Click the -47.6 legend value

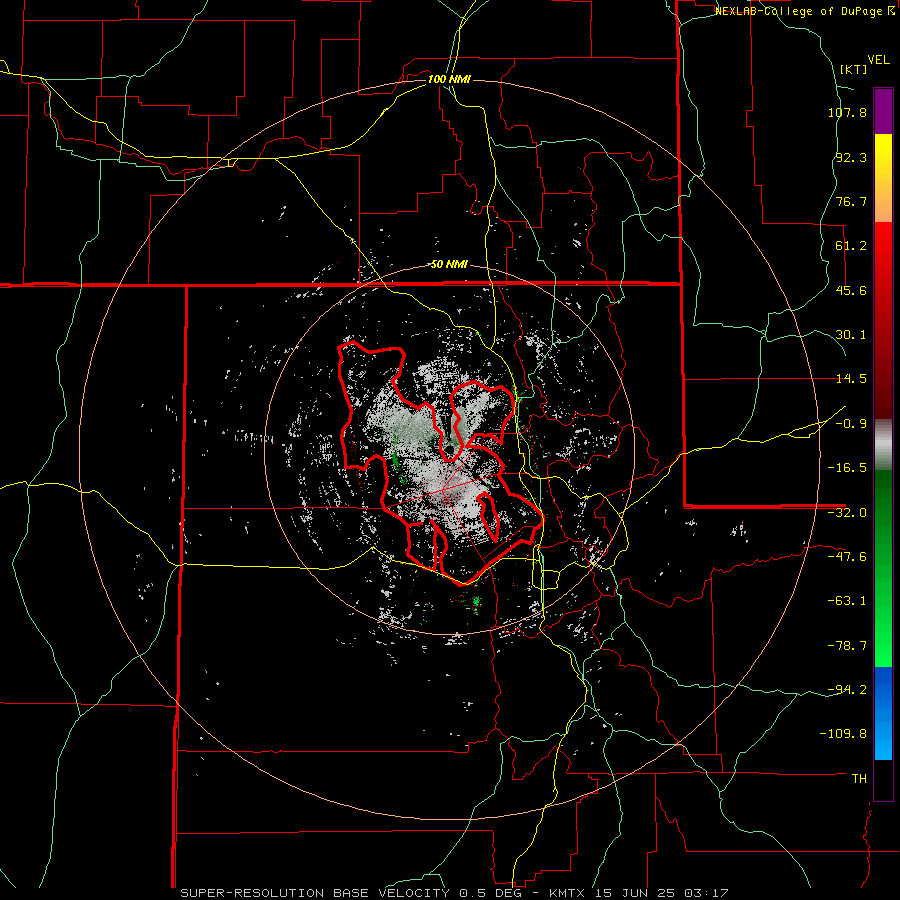(847, 557)
